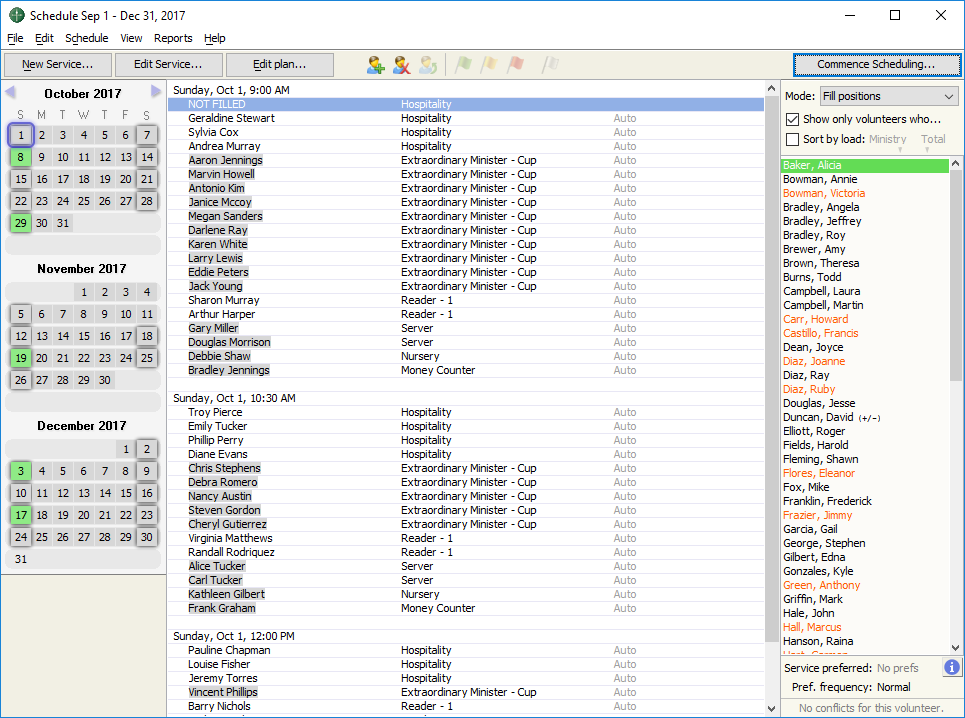Click the remove volunteer icon with red X
The image size is (965, 718).
pyautogui.click(x=402, y=65)
